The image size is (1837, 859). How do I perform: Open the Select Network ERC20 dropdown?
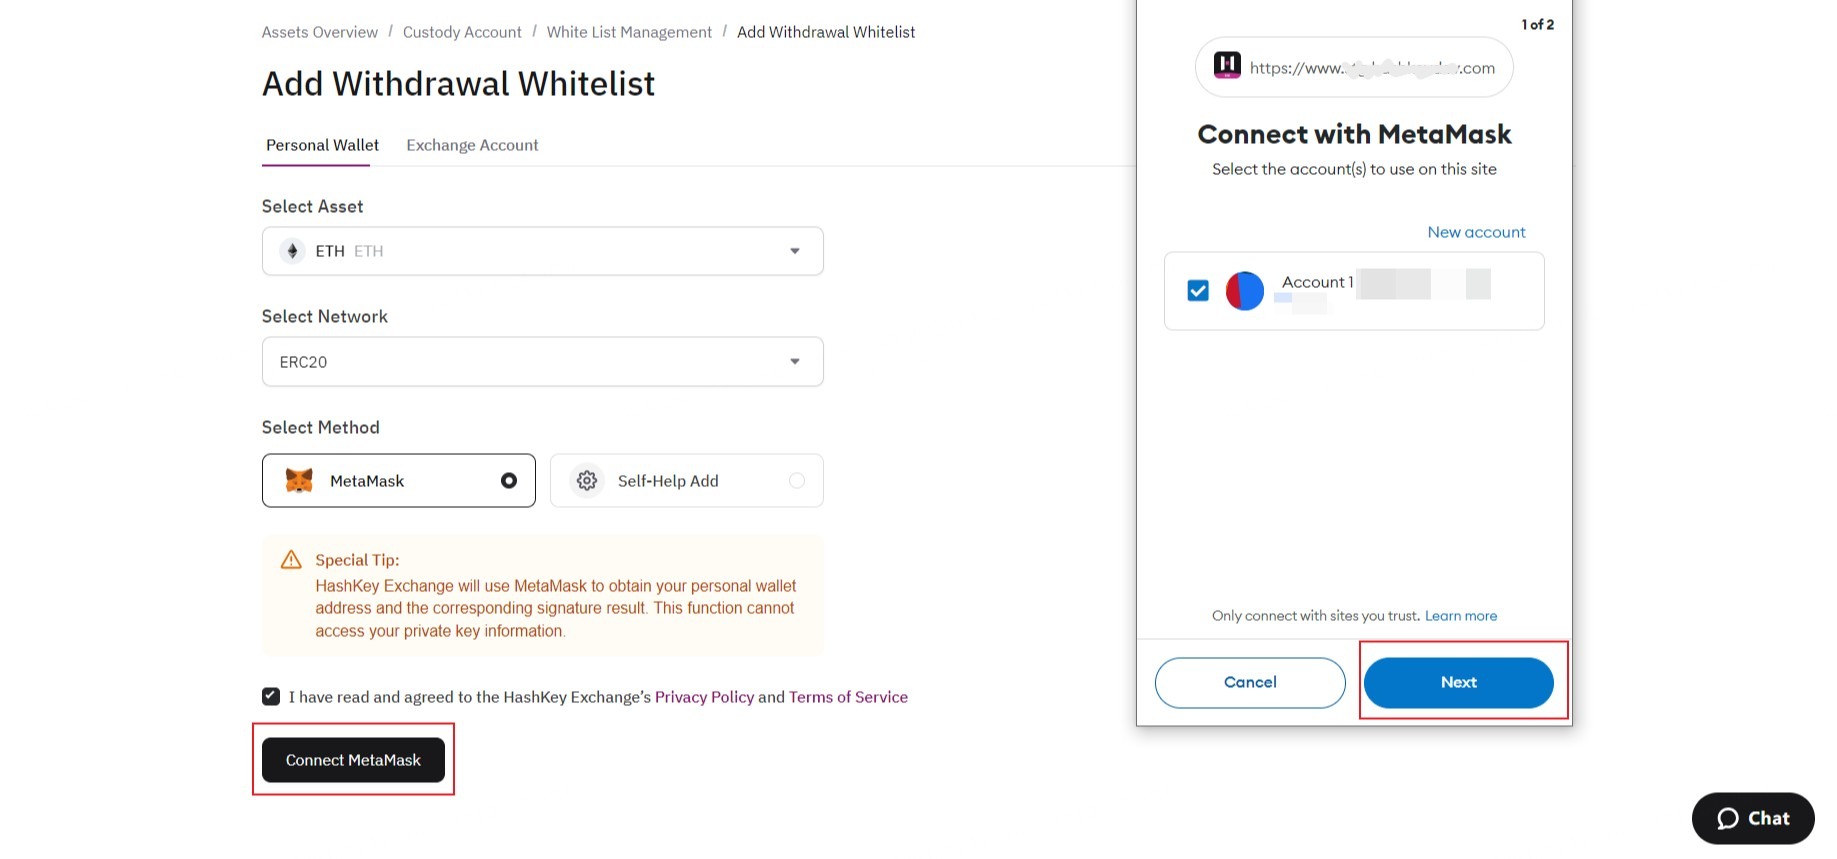coord(794,361)
